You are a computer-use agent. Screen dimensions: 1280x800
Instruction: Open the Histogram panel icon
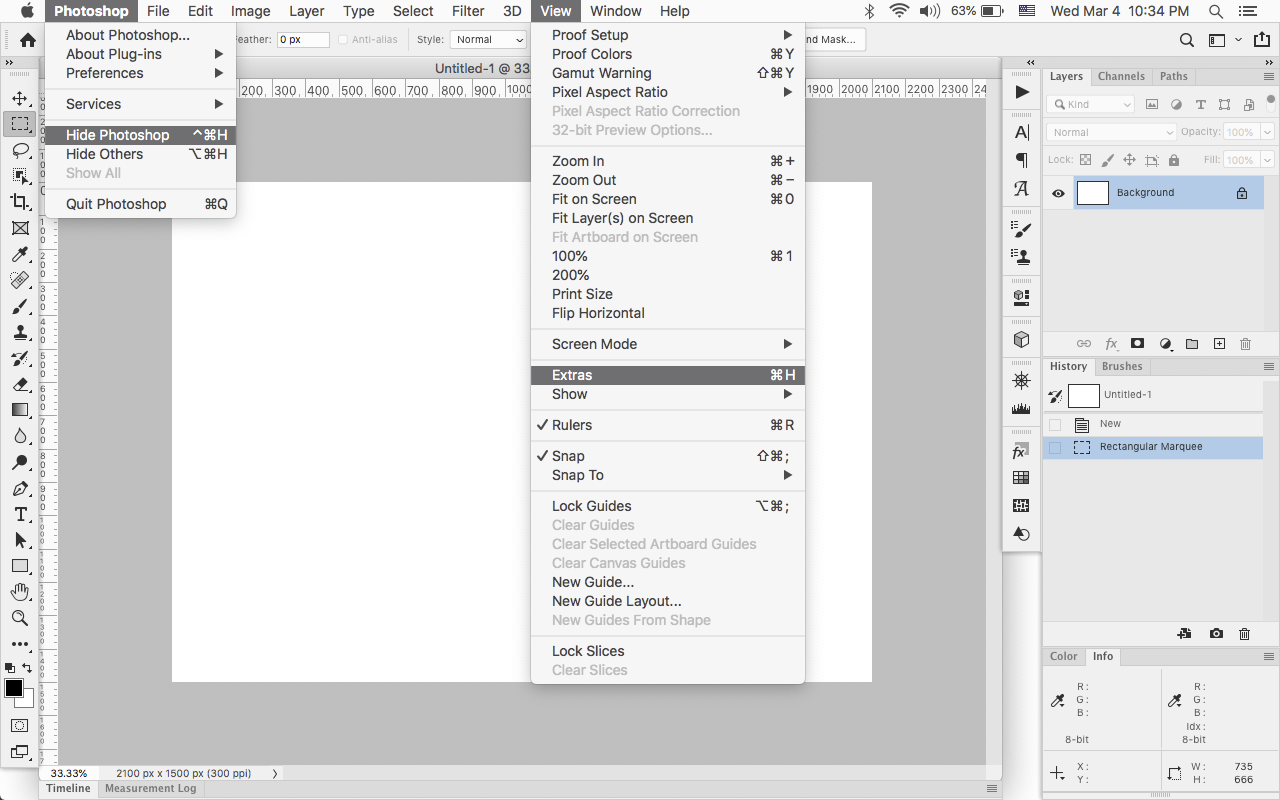pos(1021,408)
